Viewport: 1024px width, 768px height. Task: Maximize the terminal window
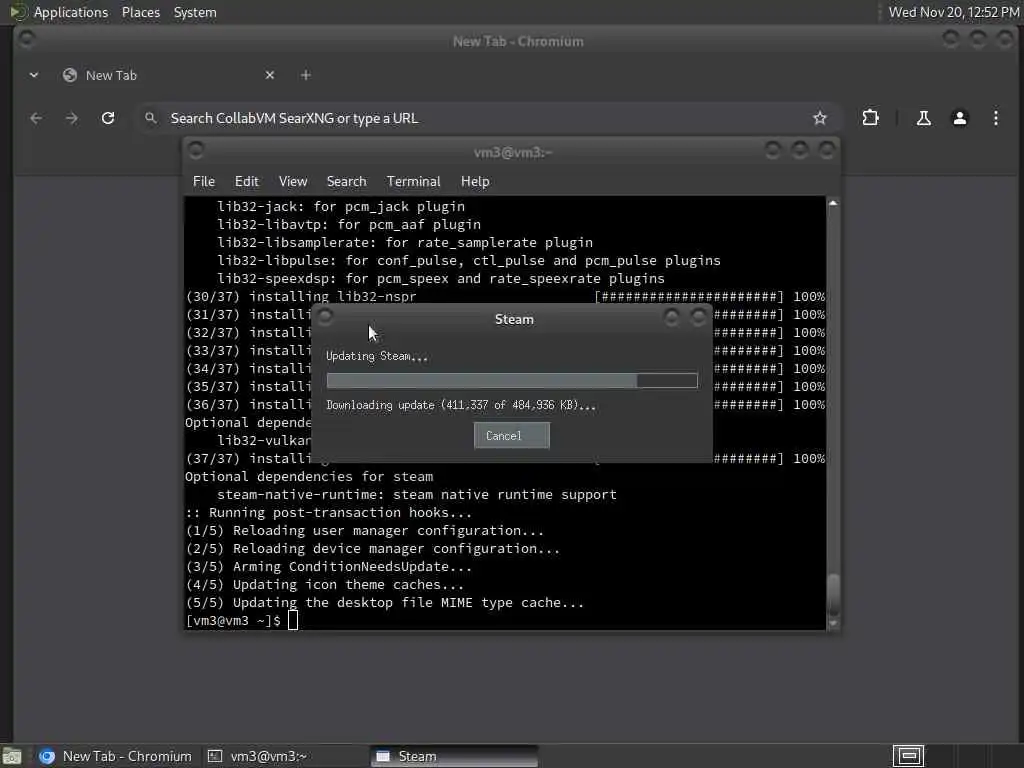[799, 150]
